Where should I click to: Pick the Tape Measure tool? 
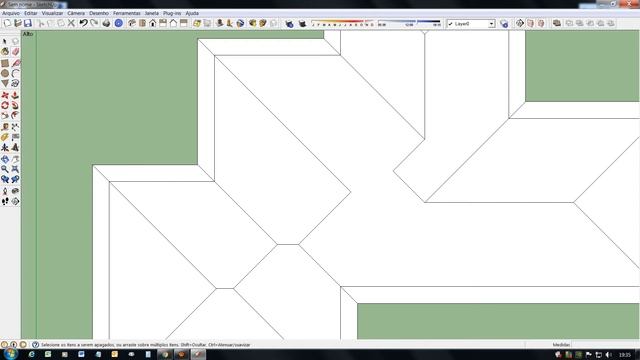click(5, 127)
